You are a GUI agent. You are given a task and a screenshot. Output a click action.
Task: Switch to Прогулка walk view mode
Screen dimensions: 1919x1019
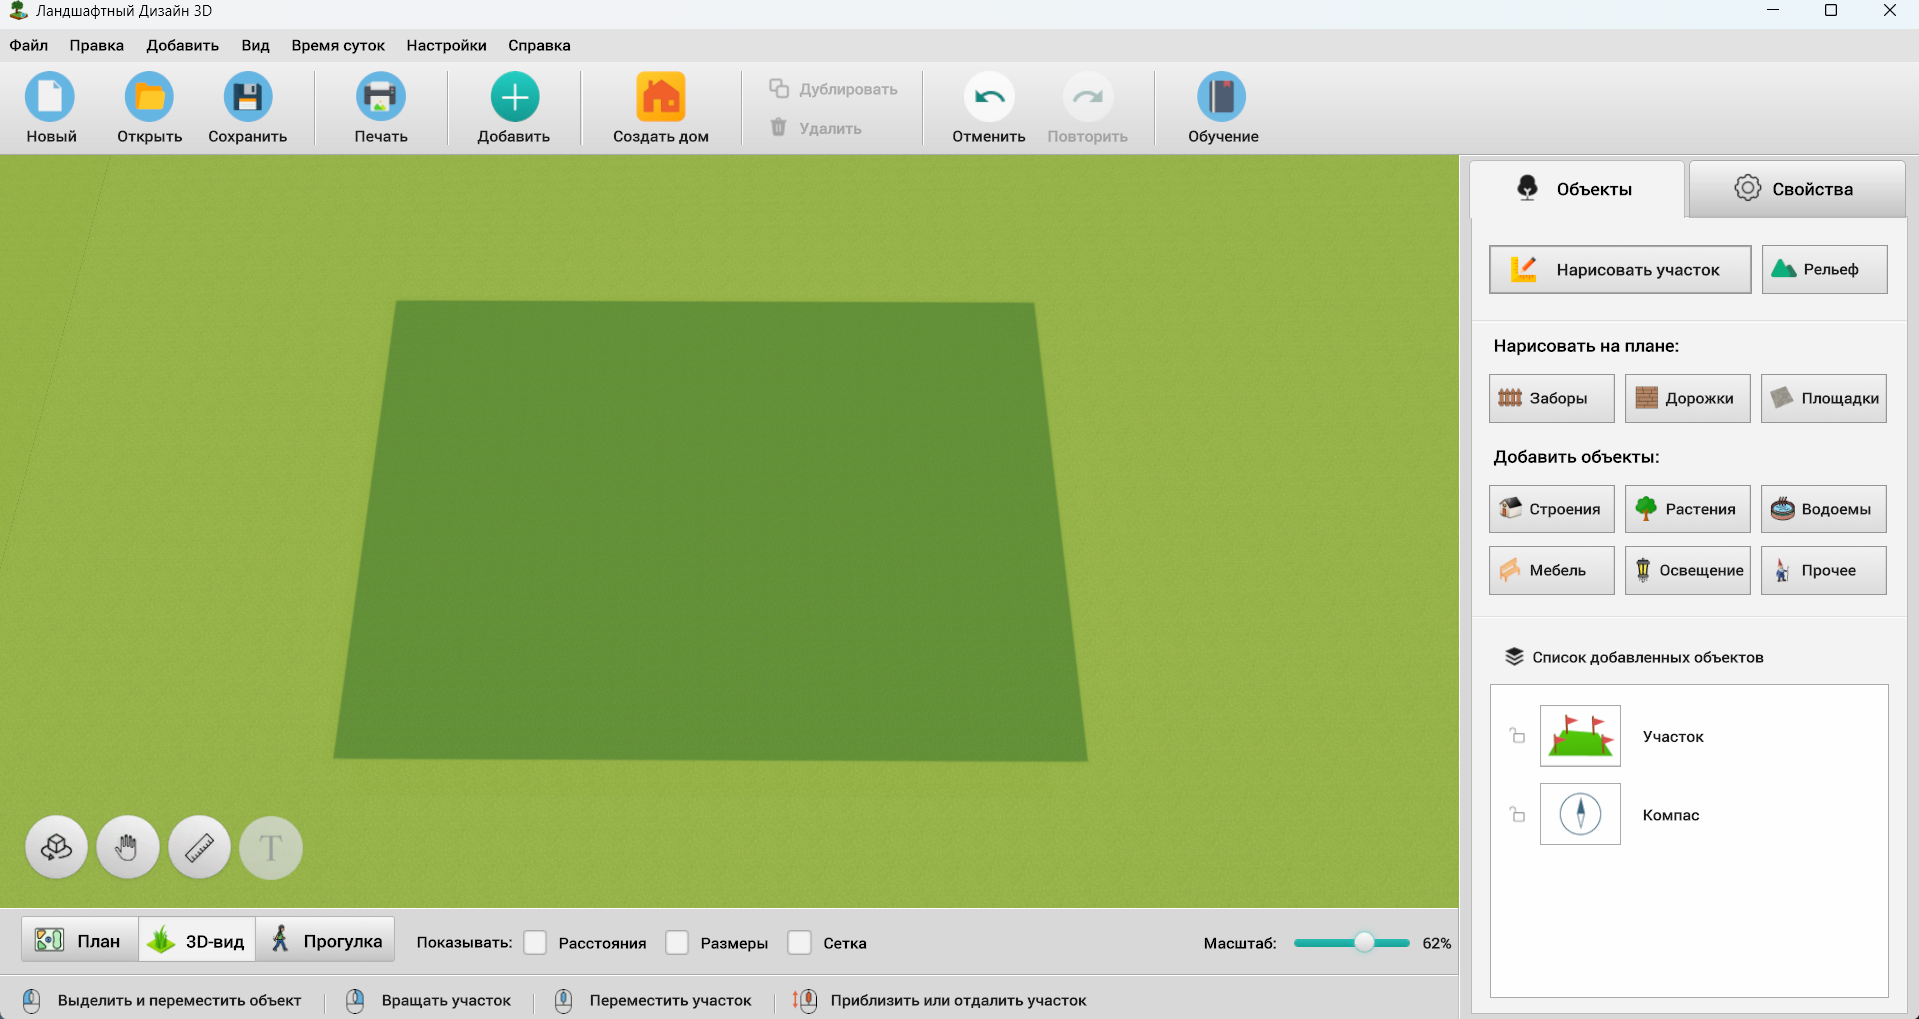tap(326, 941)
